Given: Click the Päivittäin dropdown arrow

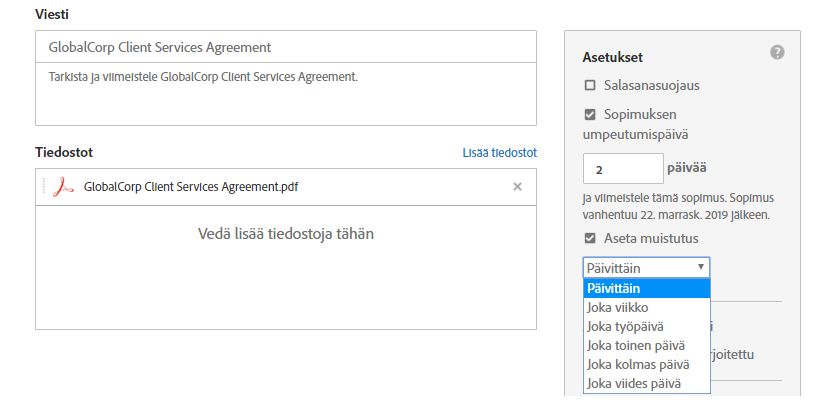Looking at the screenshot, I should coord(700,267).
